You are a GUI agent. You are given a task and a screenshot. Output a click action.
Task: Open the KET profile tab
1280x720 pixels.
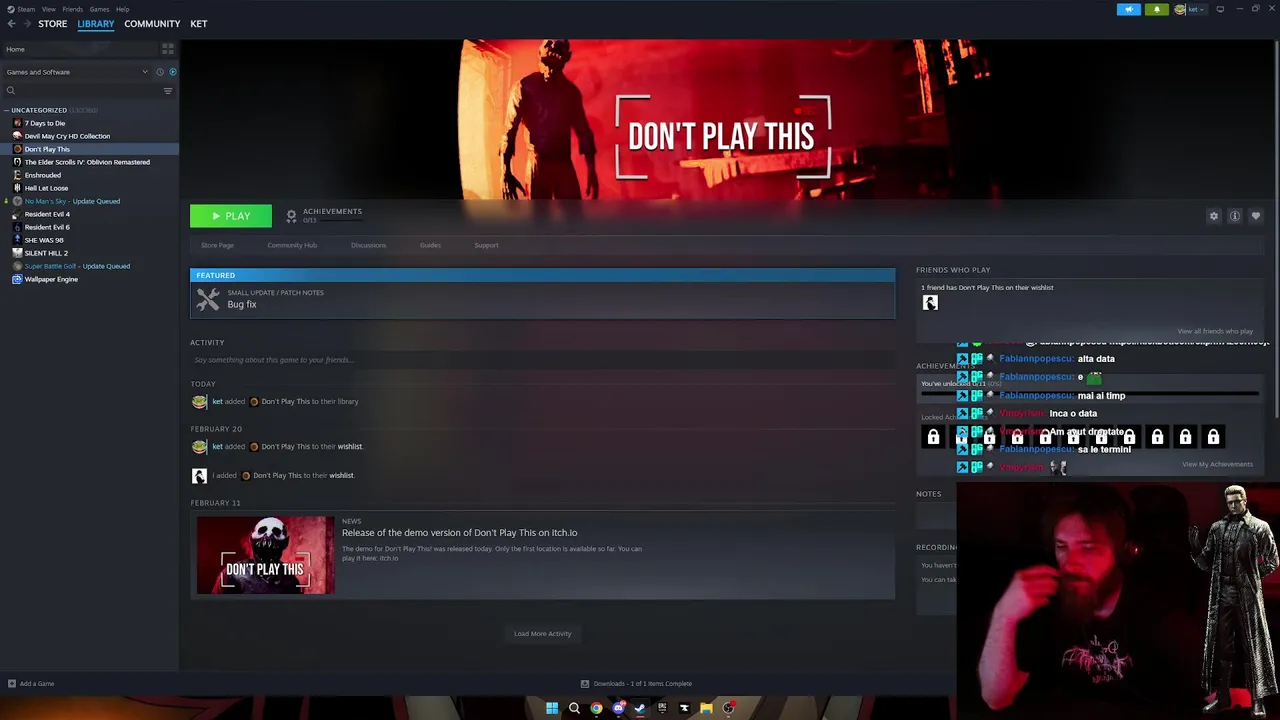point(199,24)
